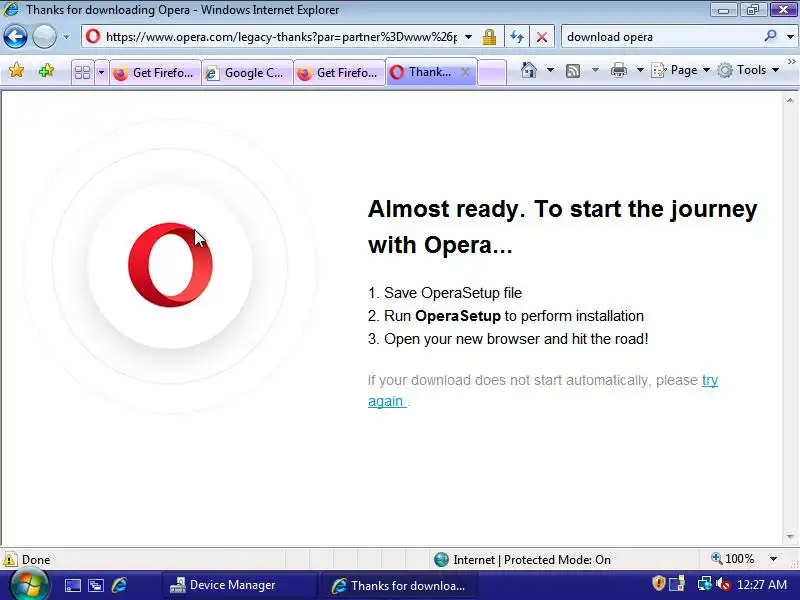Expand the address bar history dropdown
Viewport: 800px width, 600px height.
(468, 37)
